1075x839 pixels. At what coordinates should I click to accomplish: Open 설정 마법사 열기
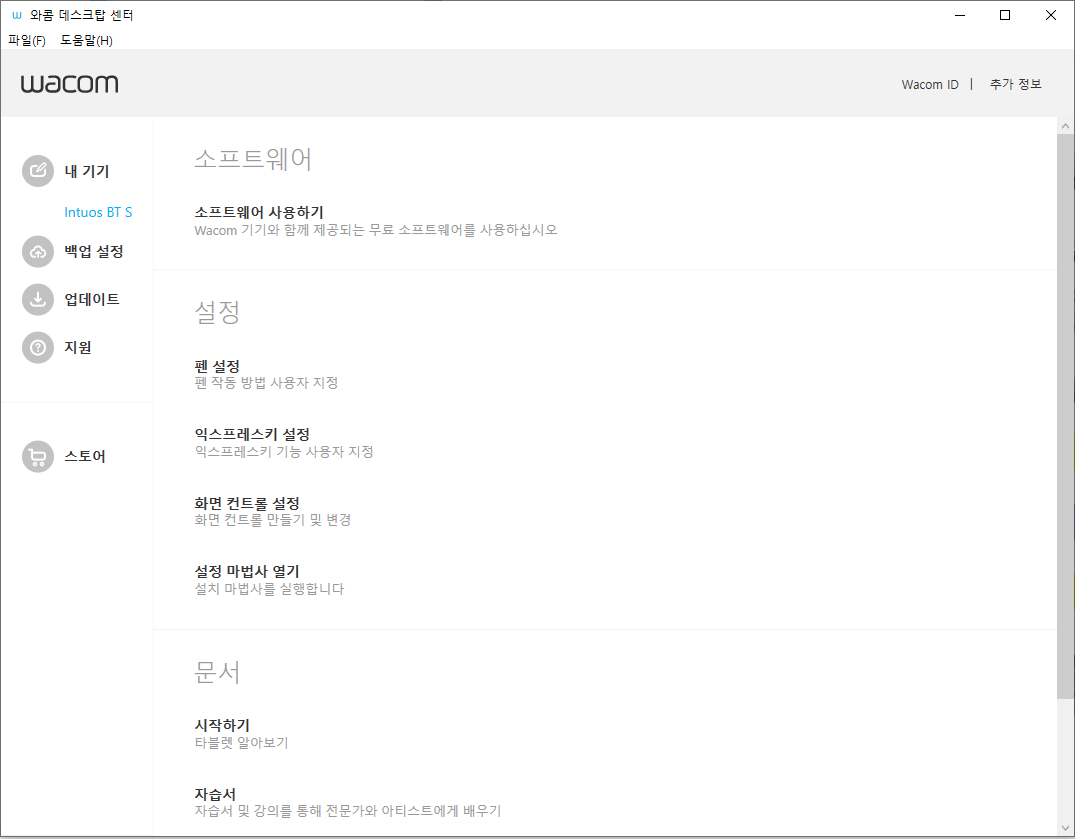pyautogui.click(x=247, y=572)
